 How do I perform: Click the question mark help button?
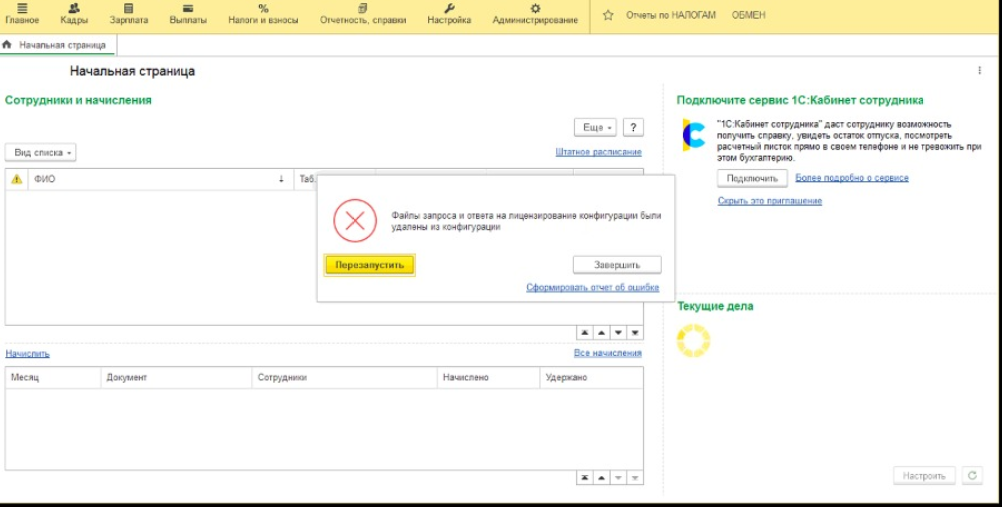tap(632, 128)
